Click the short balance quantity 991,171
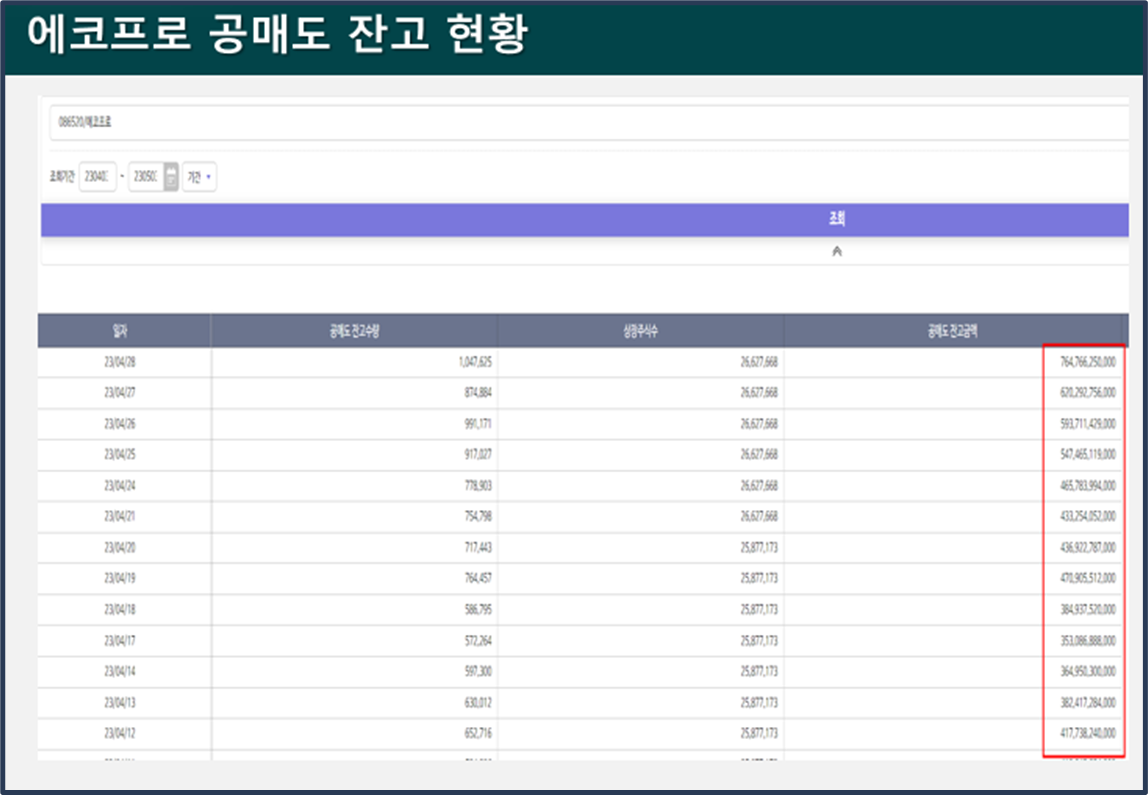 [x=478, y=424]
